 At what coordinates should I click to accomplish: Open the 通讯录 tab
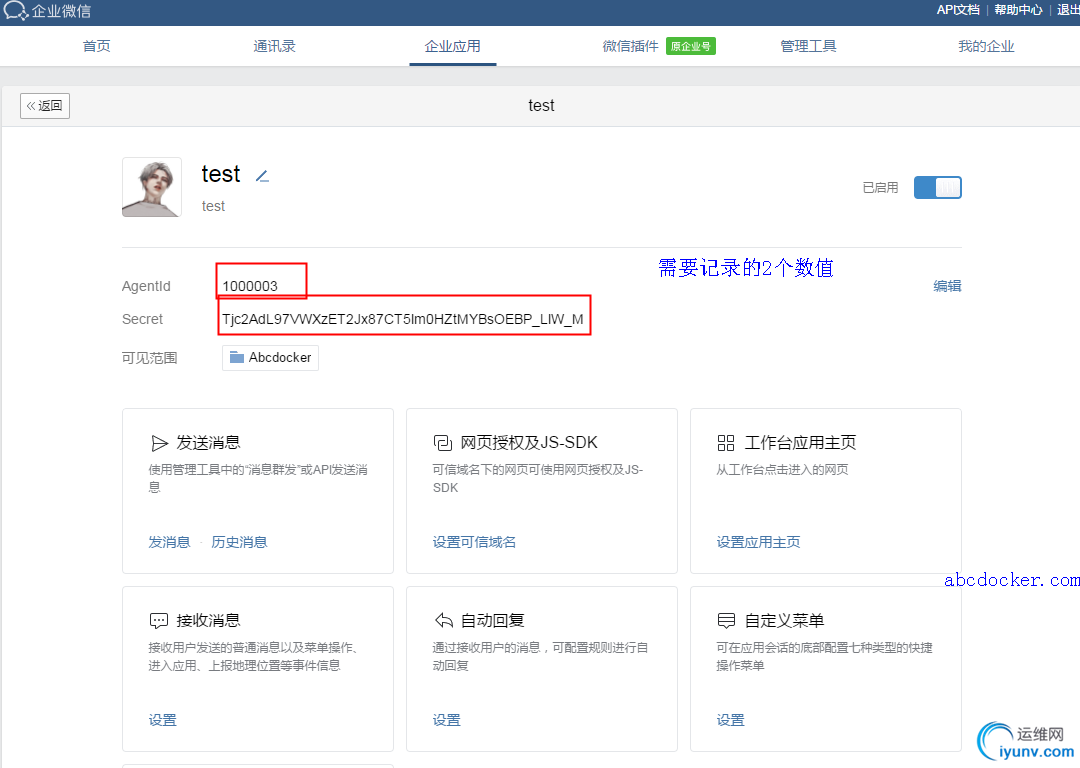pos(274,46)
